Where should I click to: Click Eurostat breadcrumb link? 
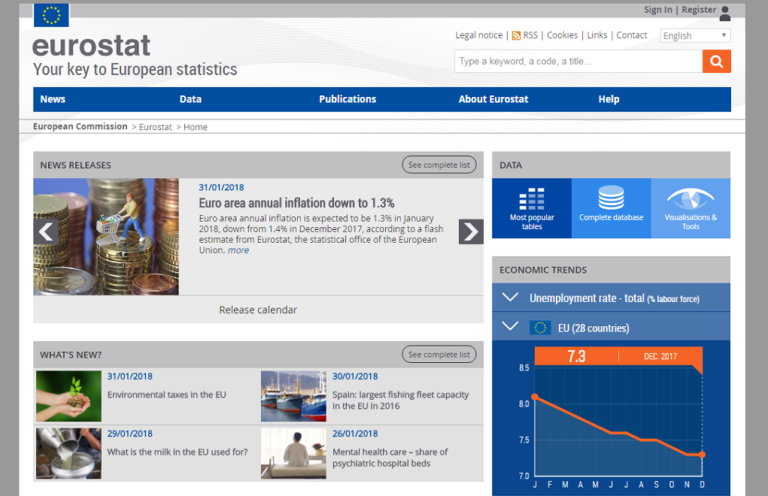tap(155, 127)
